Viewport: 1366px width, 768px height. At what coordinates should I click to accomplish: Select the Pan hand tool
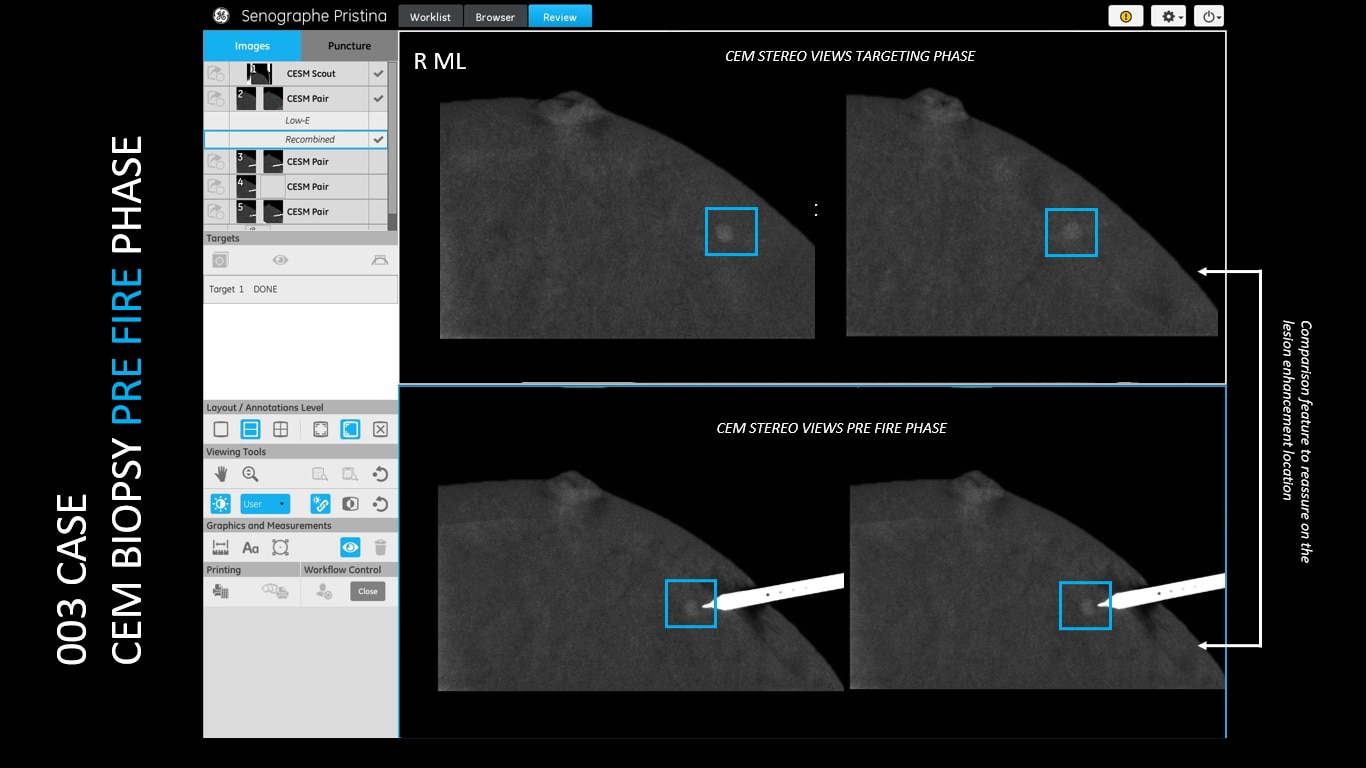pyautogui.click(x=221, y=474)
